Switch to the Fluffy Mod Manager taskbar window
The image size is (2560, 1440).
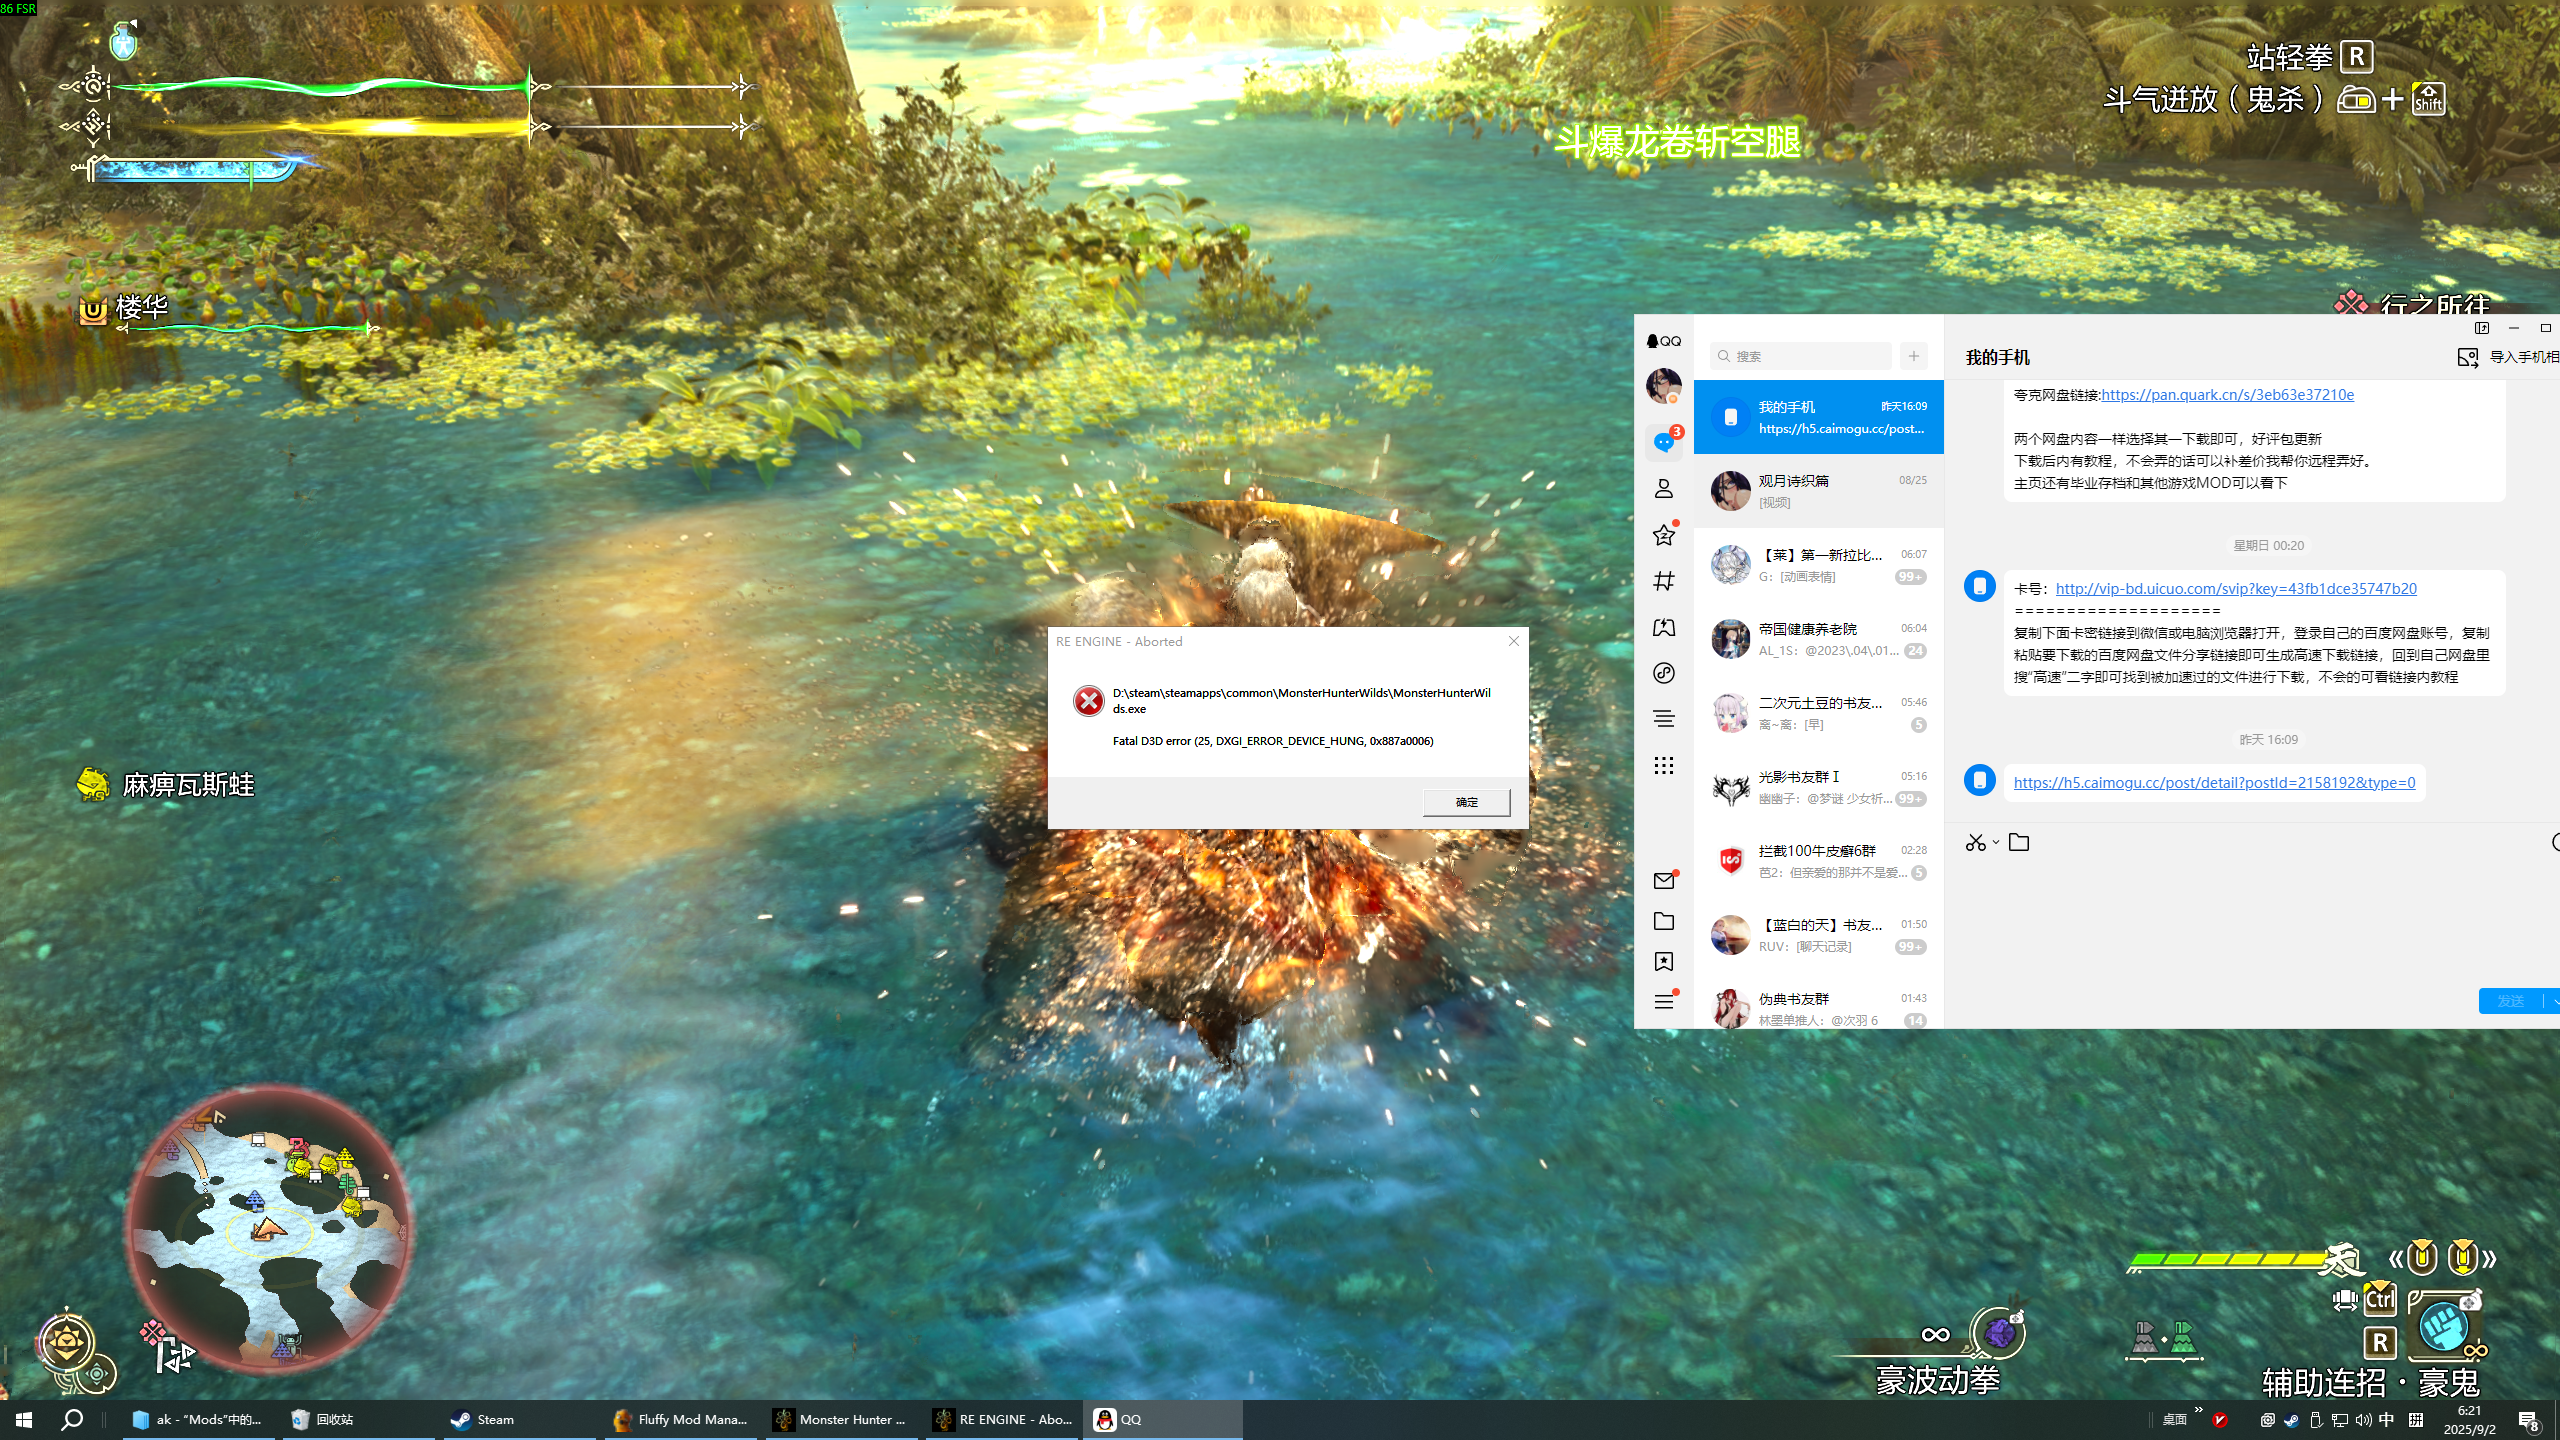point(680,1419)
